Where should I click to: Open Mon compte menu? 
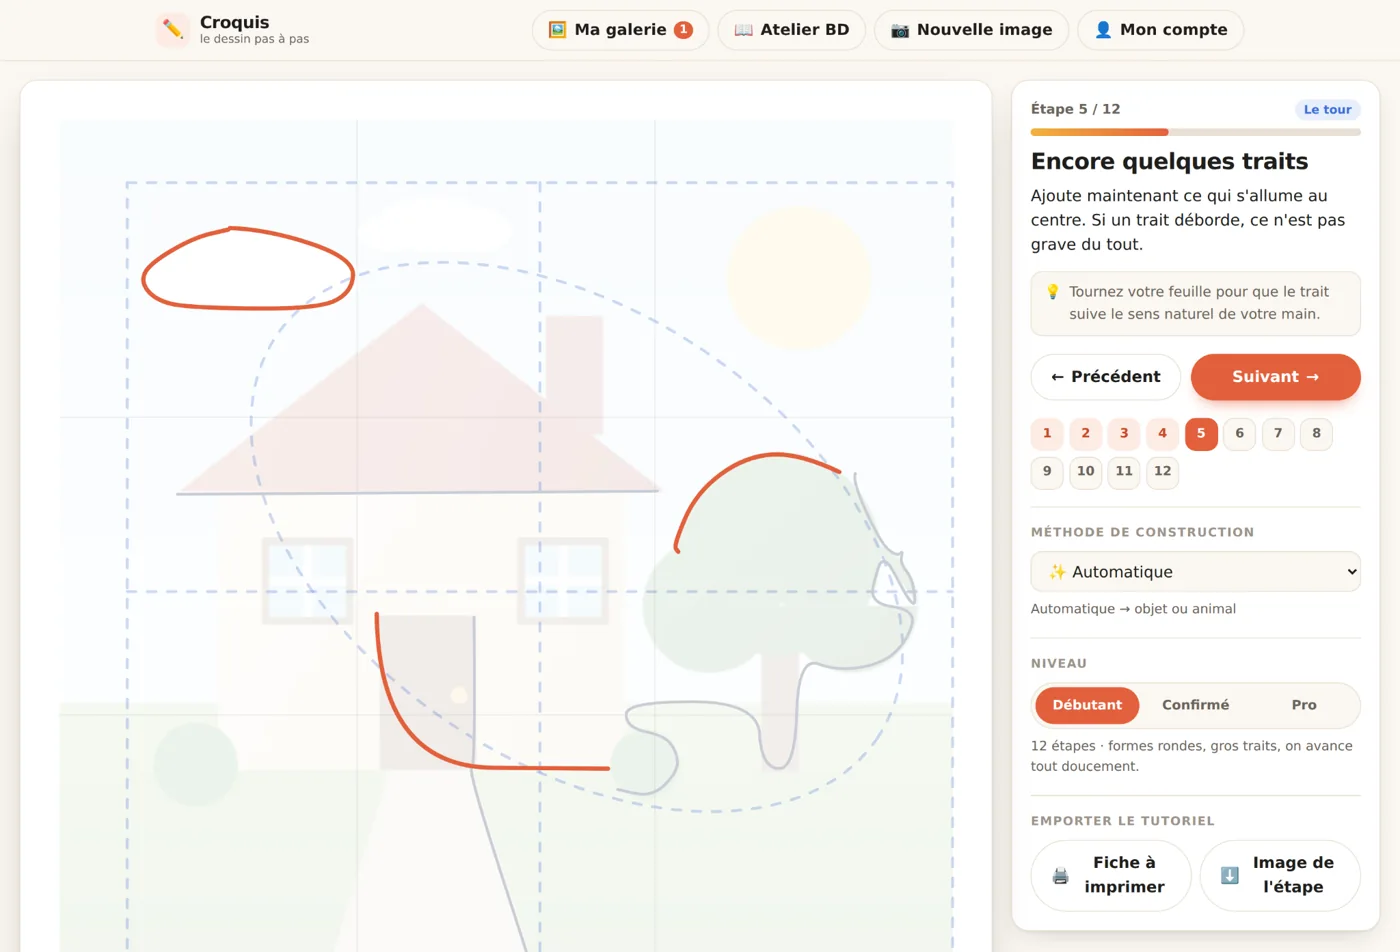(1160, 30)
